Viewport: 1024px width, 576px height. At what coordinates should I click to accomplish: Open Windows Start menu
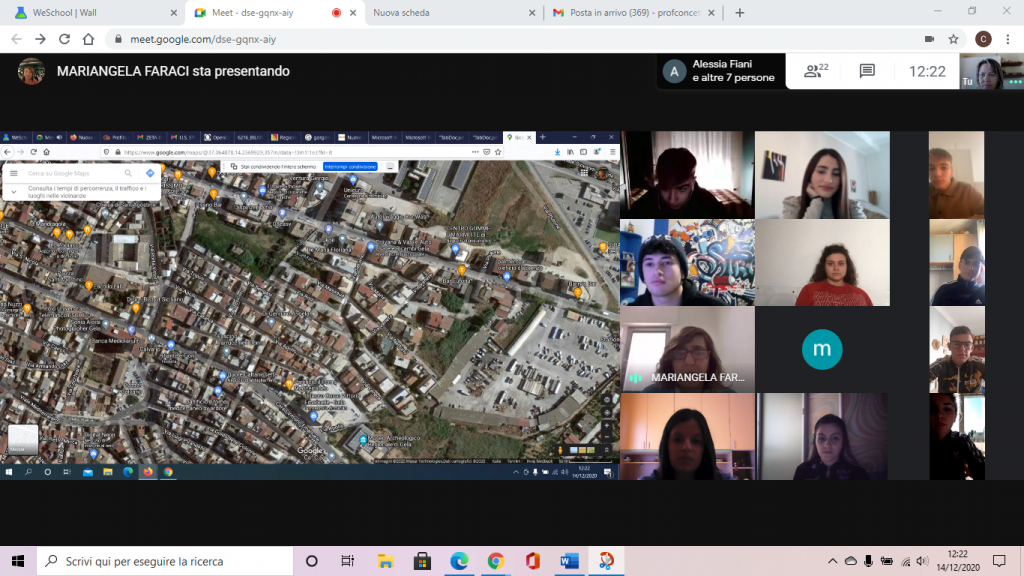[x=18, y=561]
